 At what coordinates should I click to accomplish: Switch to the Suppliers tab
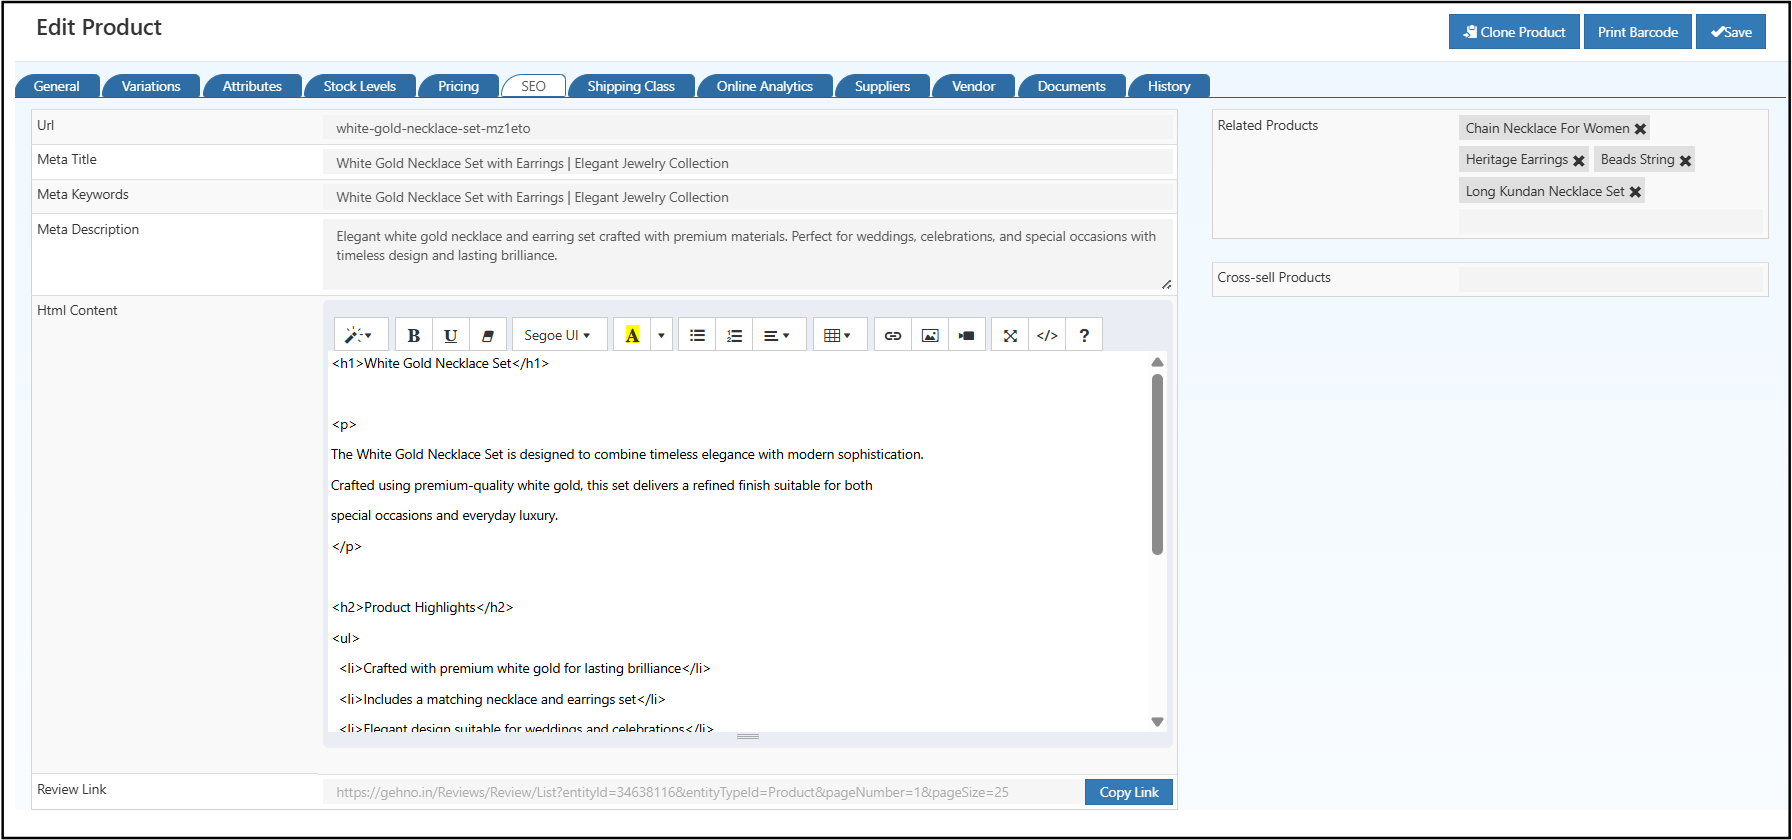[x=883, y=86]
